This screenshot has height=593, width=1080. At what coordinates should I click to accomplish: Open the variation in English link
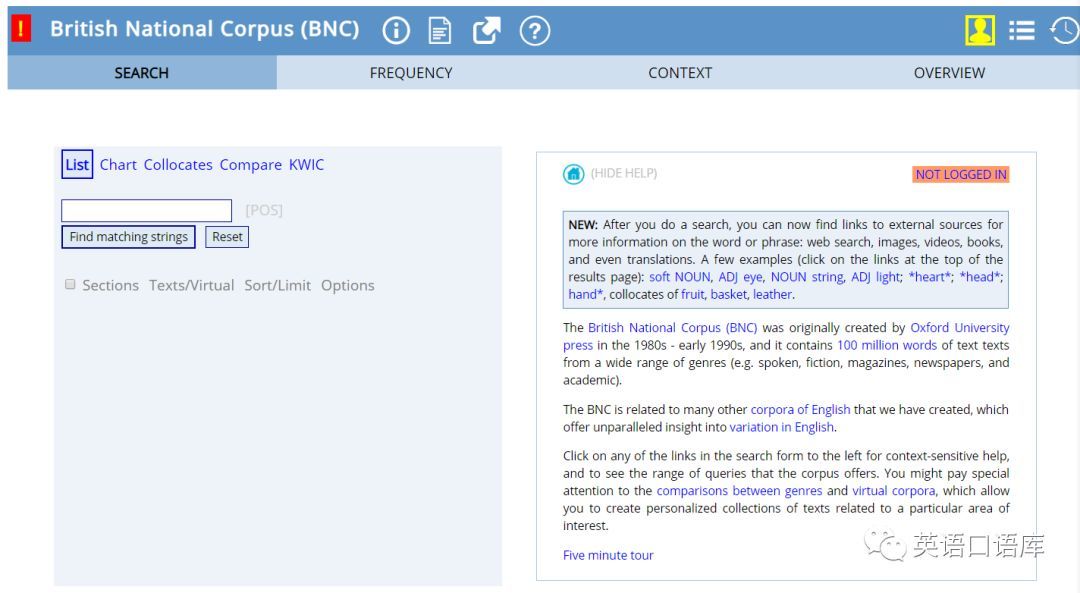click(x=782, y=427)
